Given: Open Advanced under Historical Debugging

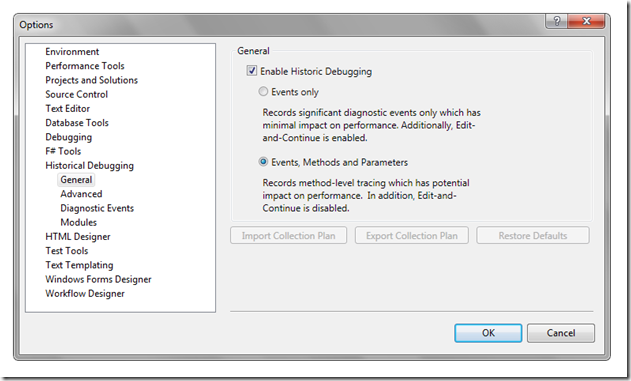Looking at the screenshot, I should 81,194.
